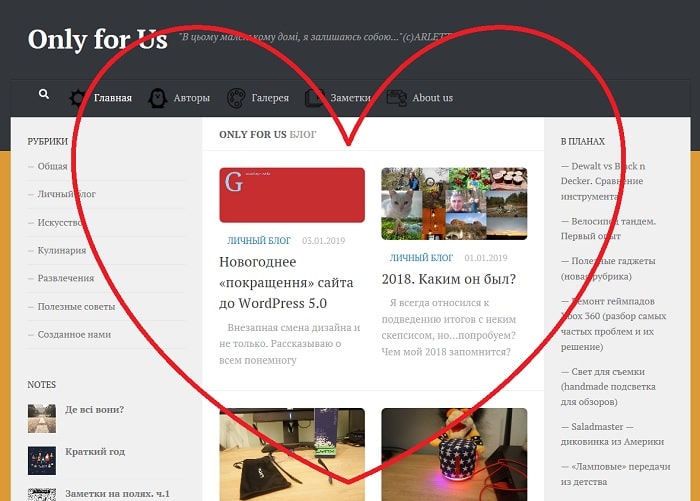Click plan item «Ламповые» передачи из детства
700x501 pixels.
616,474
